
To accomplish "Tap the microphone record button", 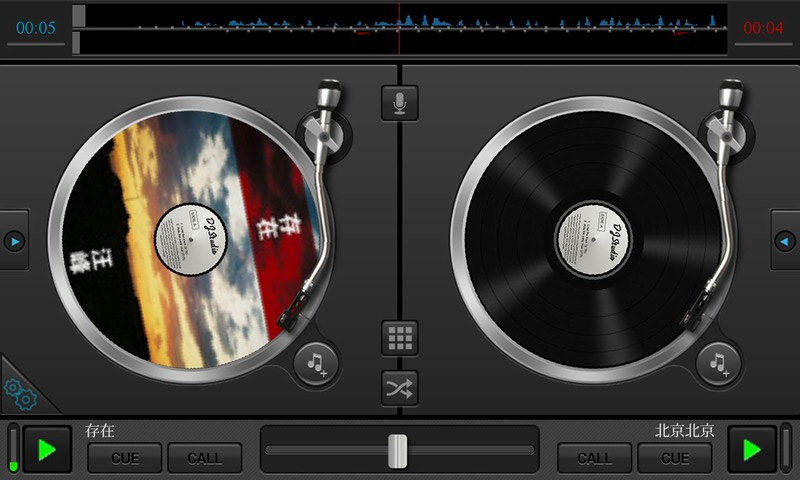I will (x=399, y=104).
